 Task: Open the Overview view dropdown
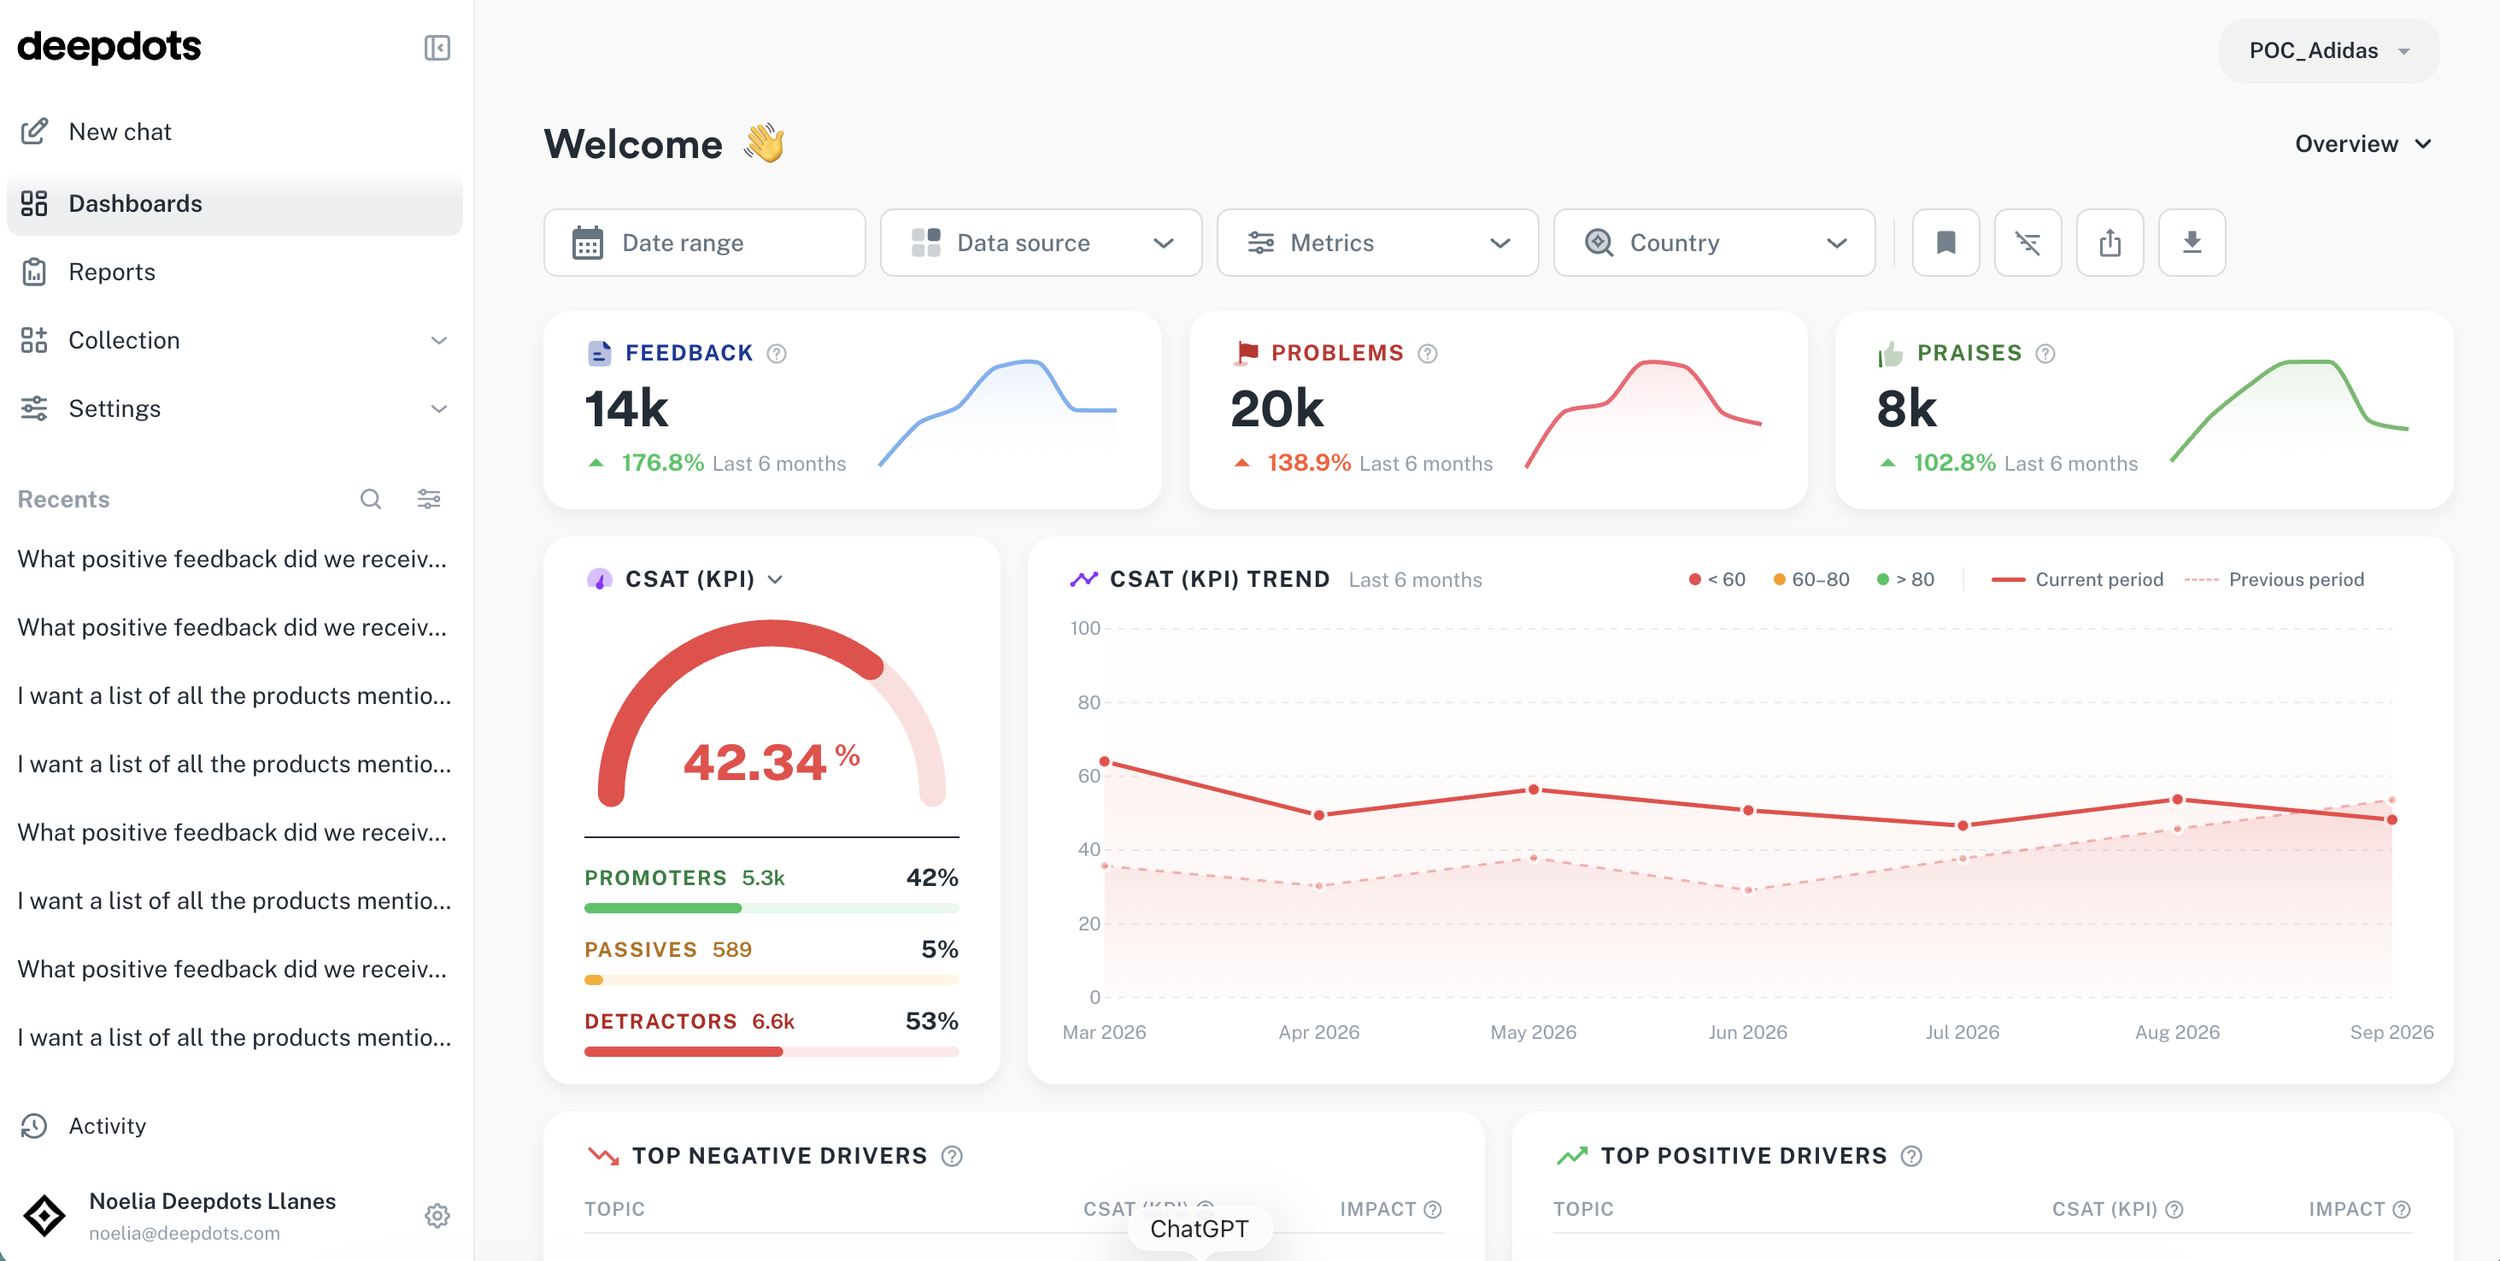coord(2363,144)
